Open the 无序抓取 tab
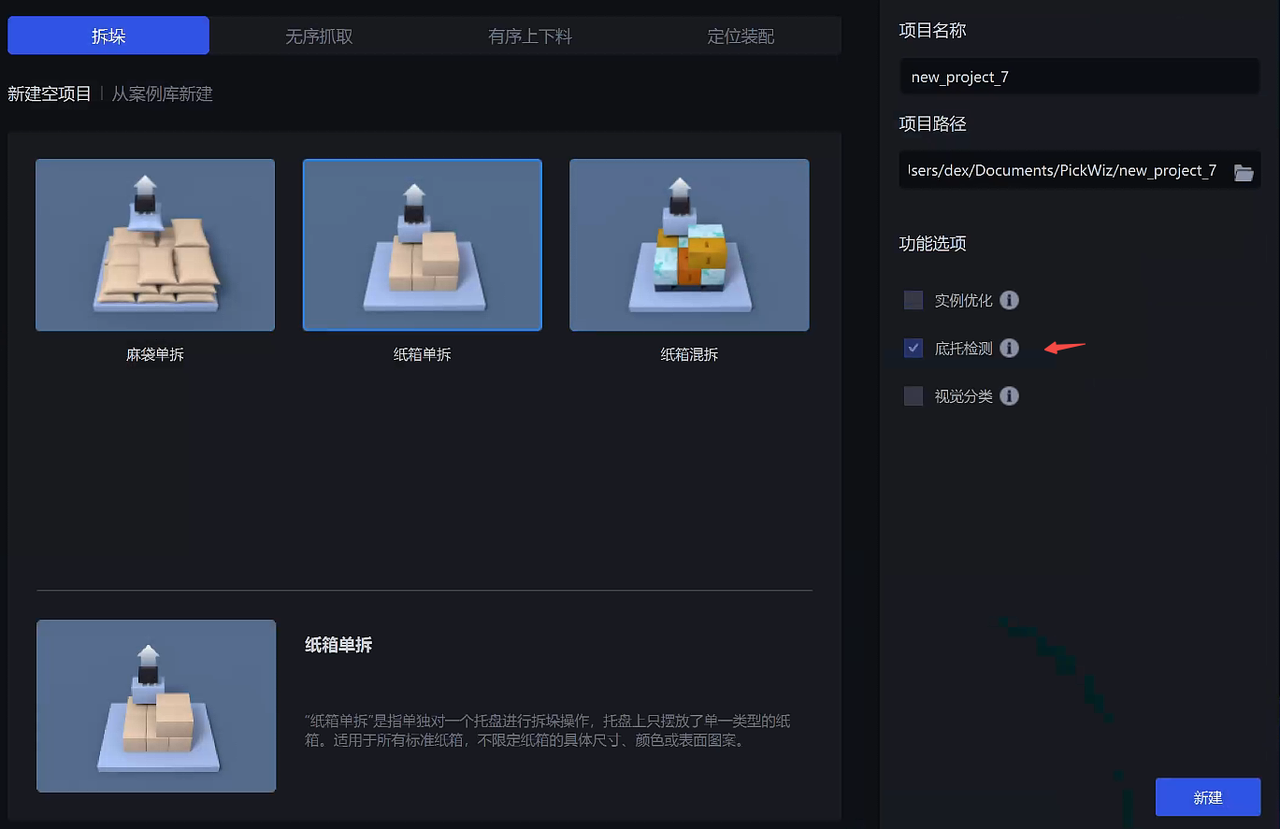The height and width of the screenshot is (829, 1280). 319,36
